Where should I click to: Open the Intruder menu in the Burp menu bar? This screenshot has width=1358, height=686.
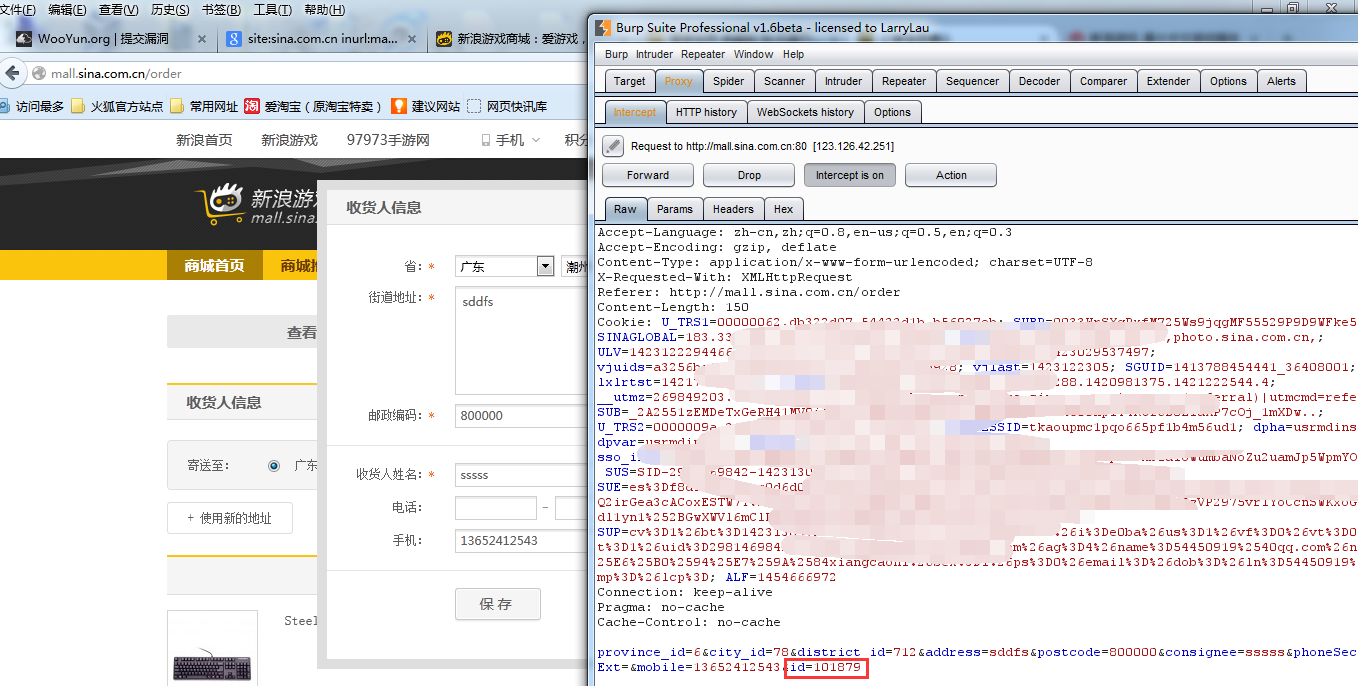pyautogui.click(x=655, y=54)
